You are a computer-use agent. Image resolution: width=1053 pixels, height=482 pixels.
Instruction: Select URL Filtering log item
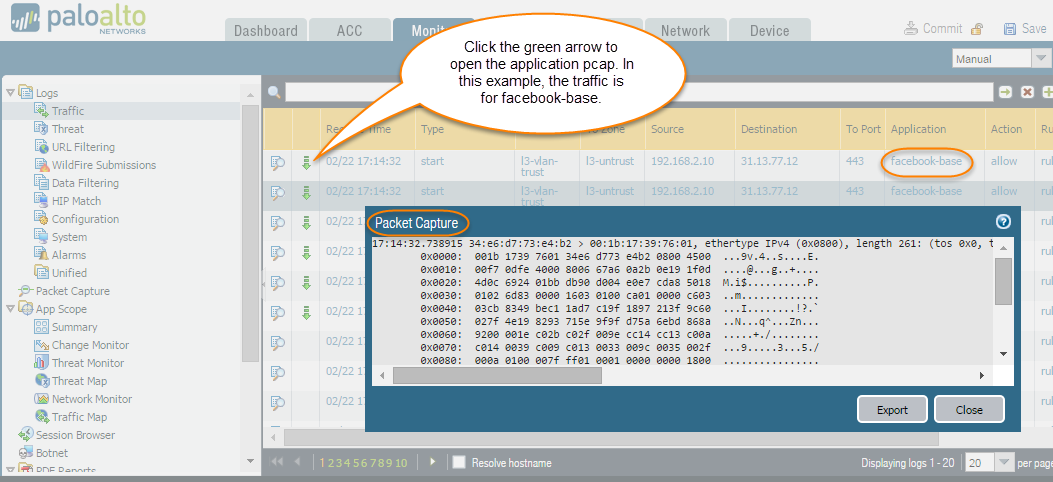(83, 147)
